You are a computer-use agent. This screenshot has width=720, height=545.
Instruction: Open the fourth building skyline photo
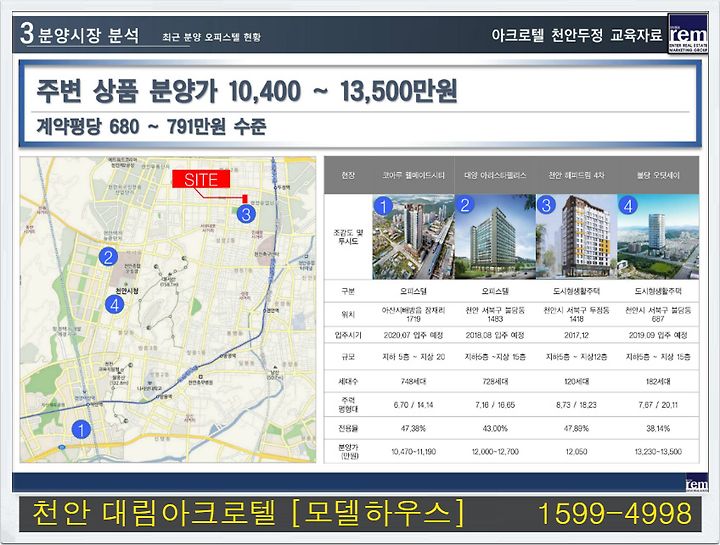click(658, 236)
